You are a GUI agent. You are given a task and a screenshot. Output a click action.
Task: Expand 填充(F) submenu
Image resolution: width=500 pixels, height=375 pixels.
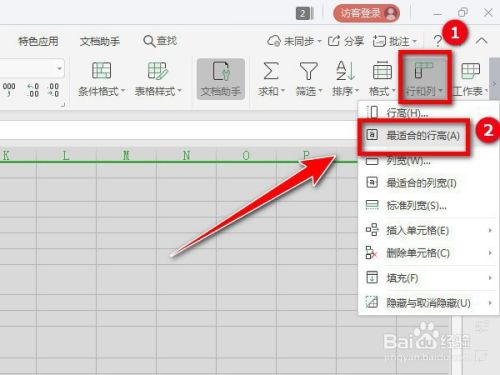[x=428, y=278]
